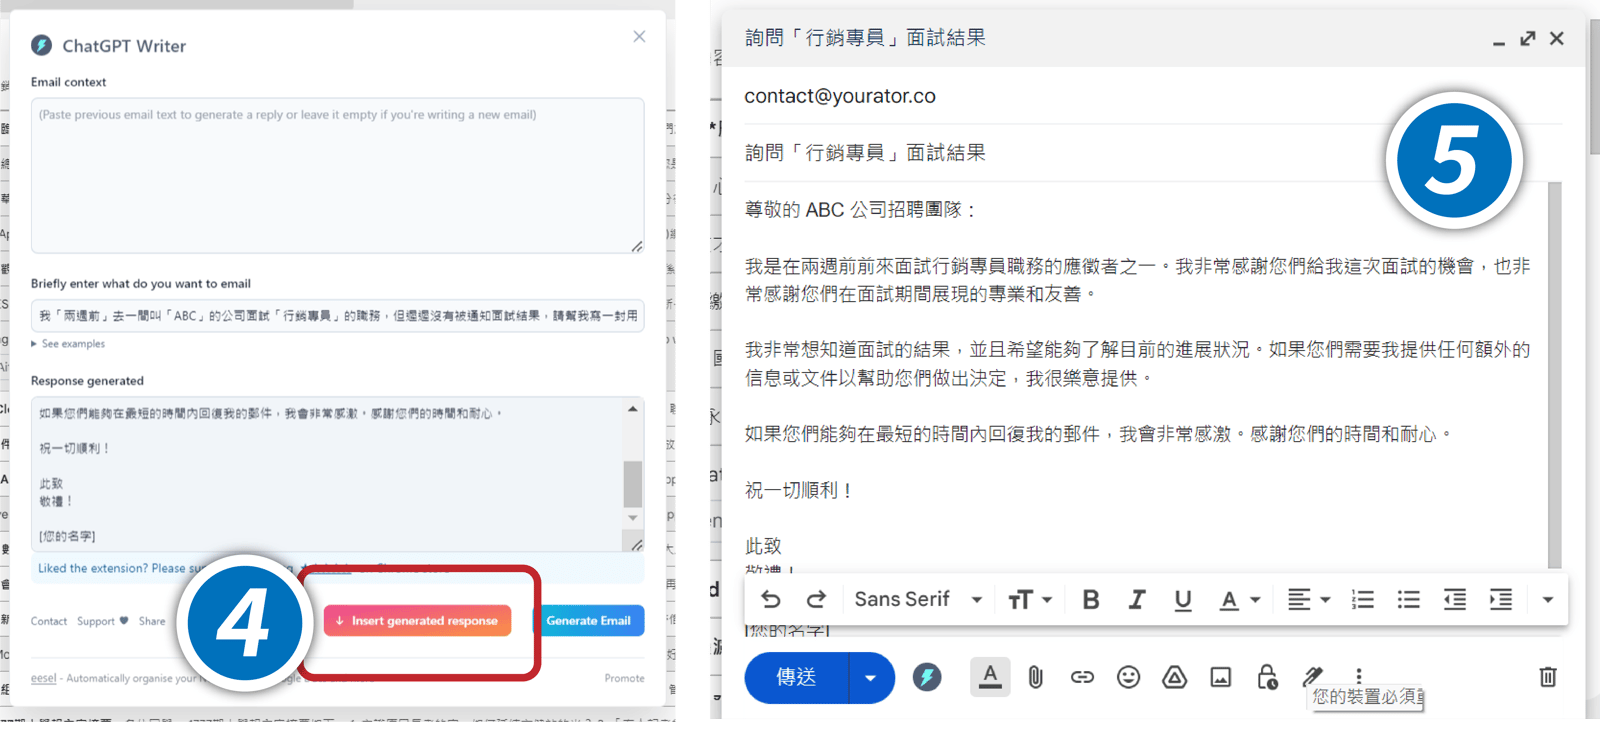
Task: Click the Promote link
Action: [624, 678]
